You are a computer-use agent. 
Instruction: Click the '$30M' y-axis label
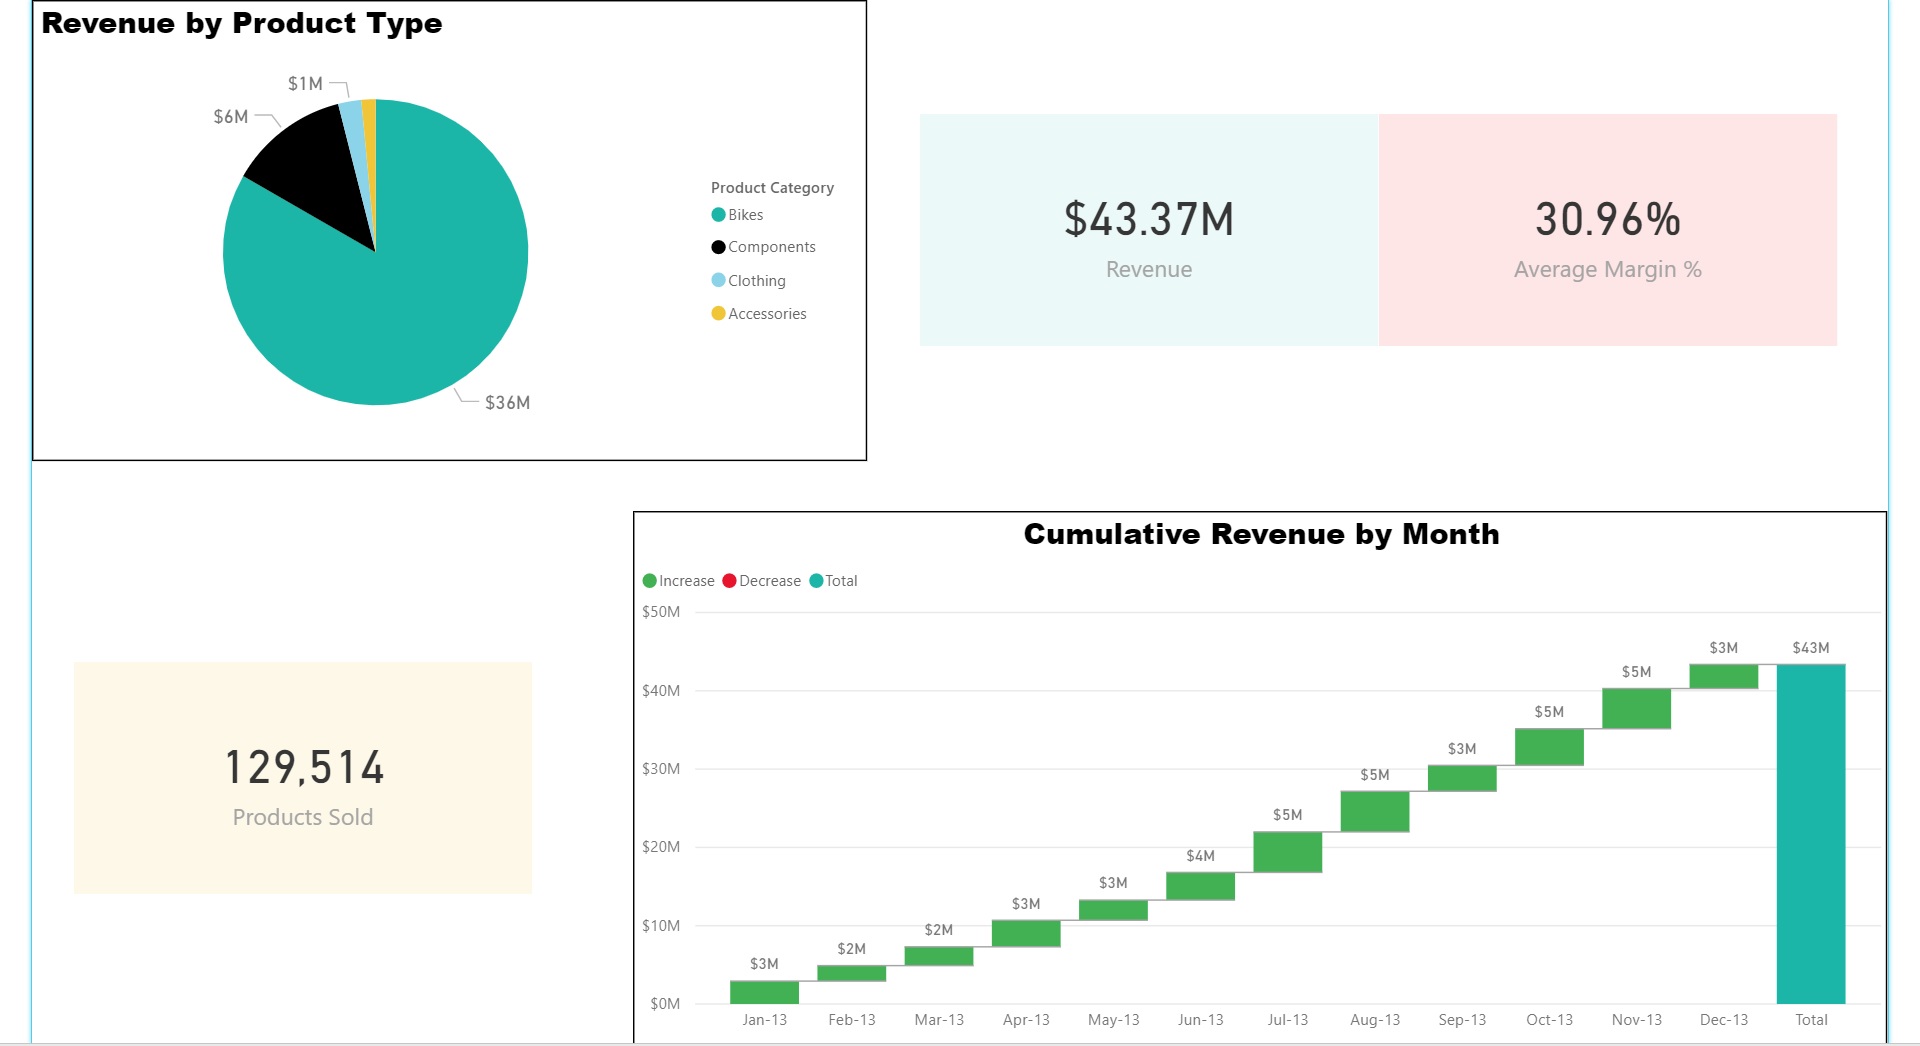pyautogui.click(x=661, y=769)
